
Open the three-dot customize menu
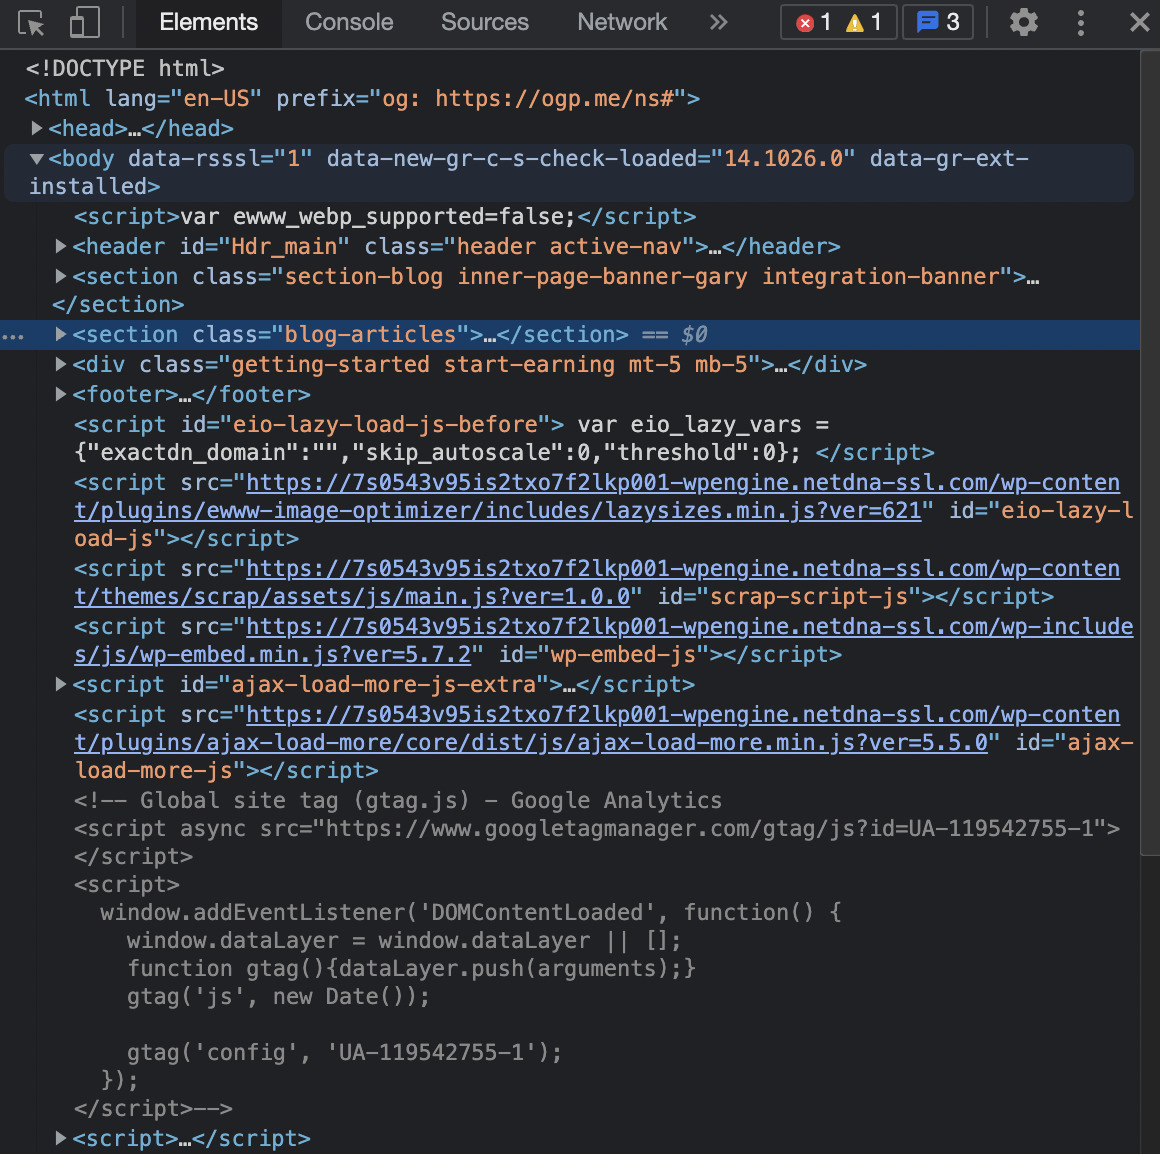(x=1081, y=22)
